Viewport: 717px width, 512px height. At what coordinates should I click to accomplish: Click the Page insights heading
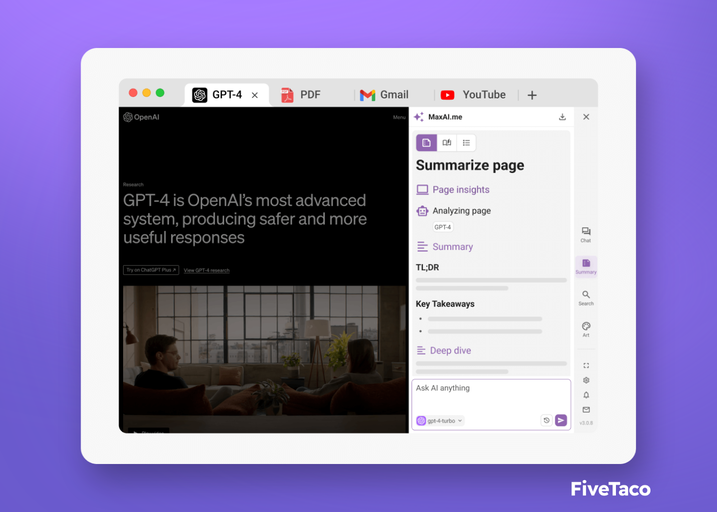pyautogui.click(x=461, y=190)
